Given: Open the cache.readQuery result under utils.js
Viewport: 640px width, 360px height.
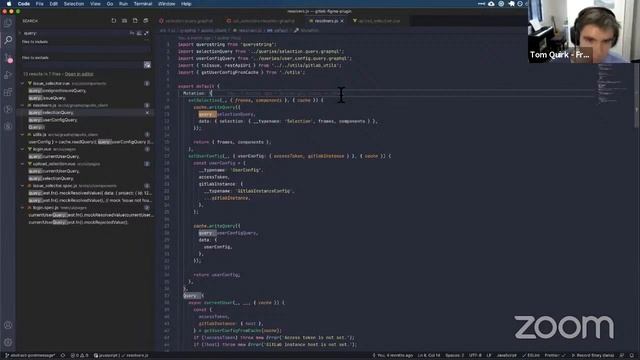Looking at the screenshot, I should pyautogui.click(x=91, y=142).
